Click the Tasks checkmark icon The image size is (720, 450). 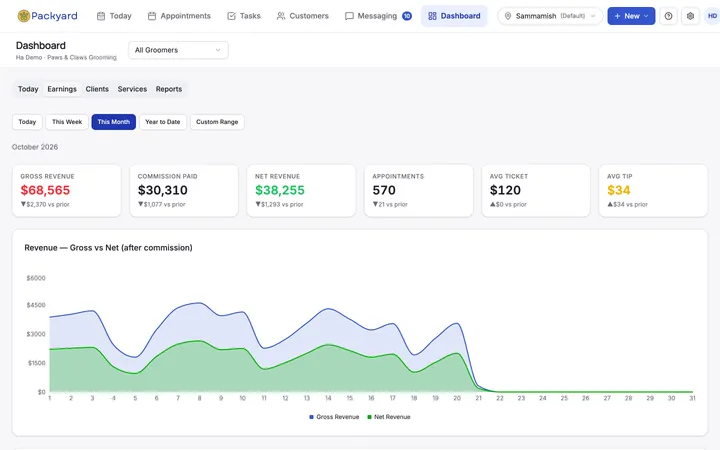pos(231,16)
